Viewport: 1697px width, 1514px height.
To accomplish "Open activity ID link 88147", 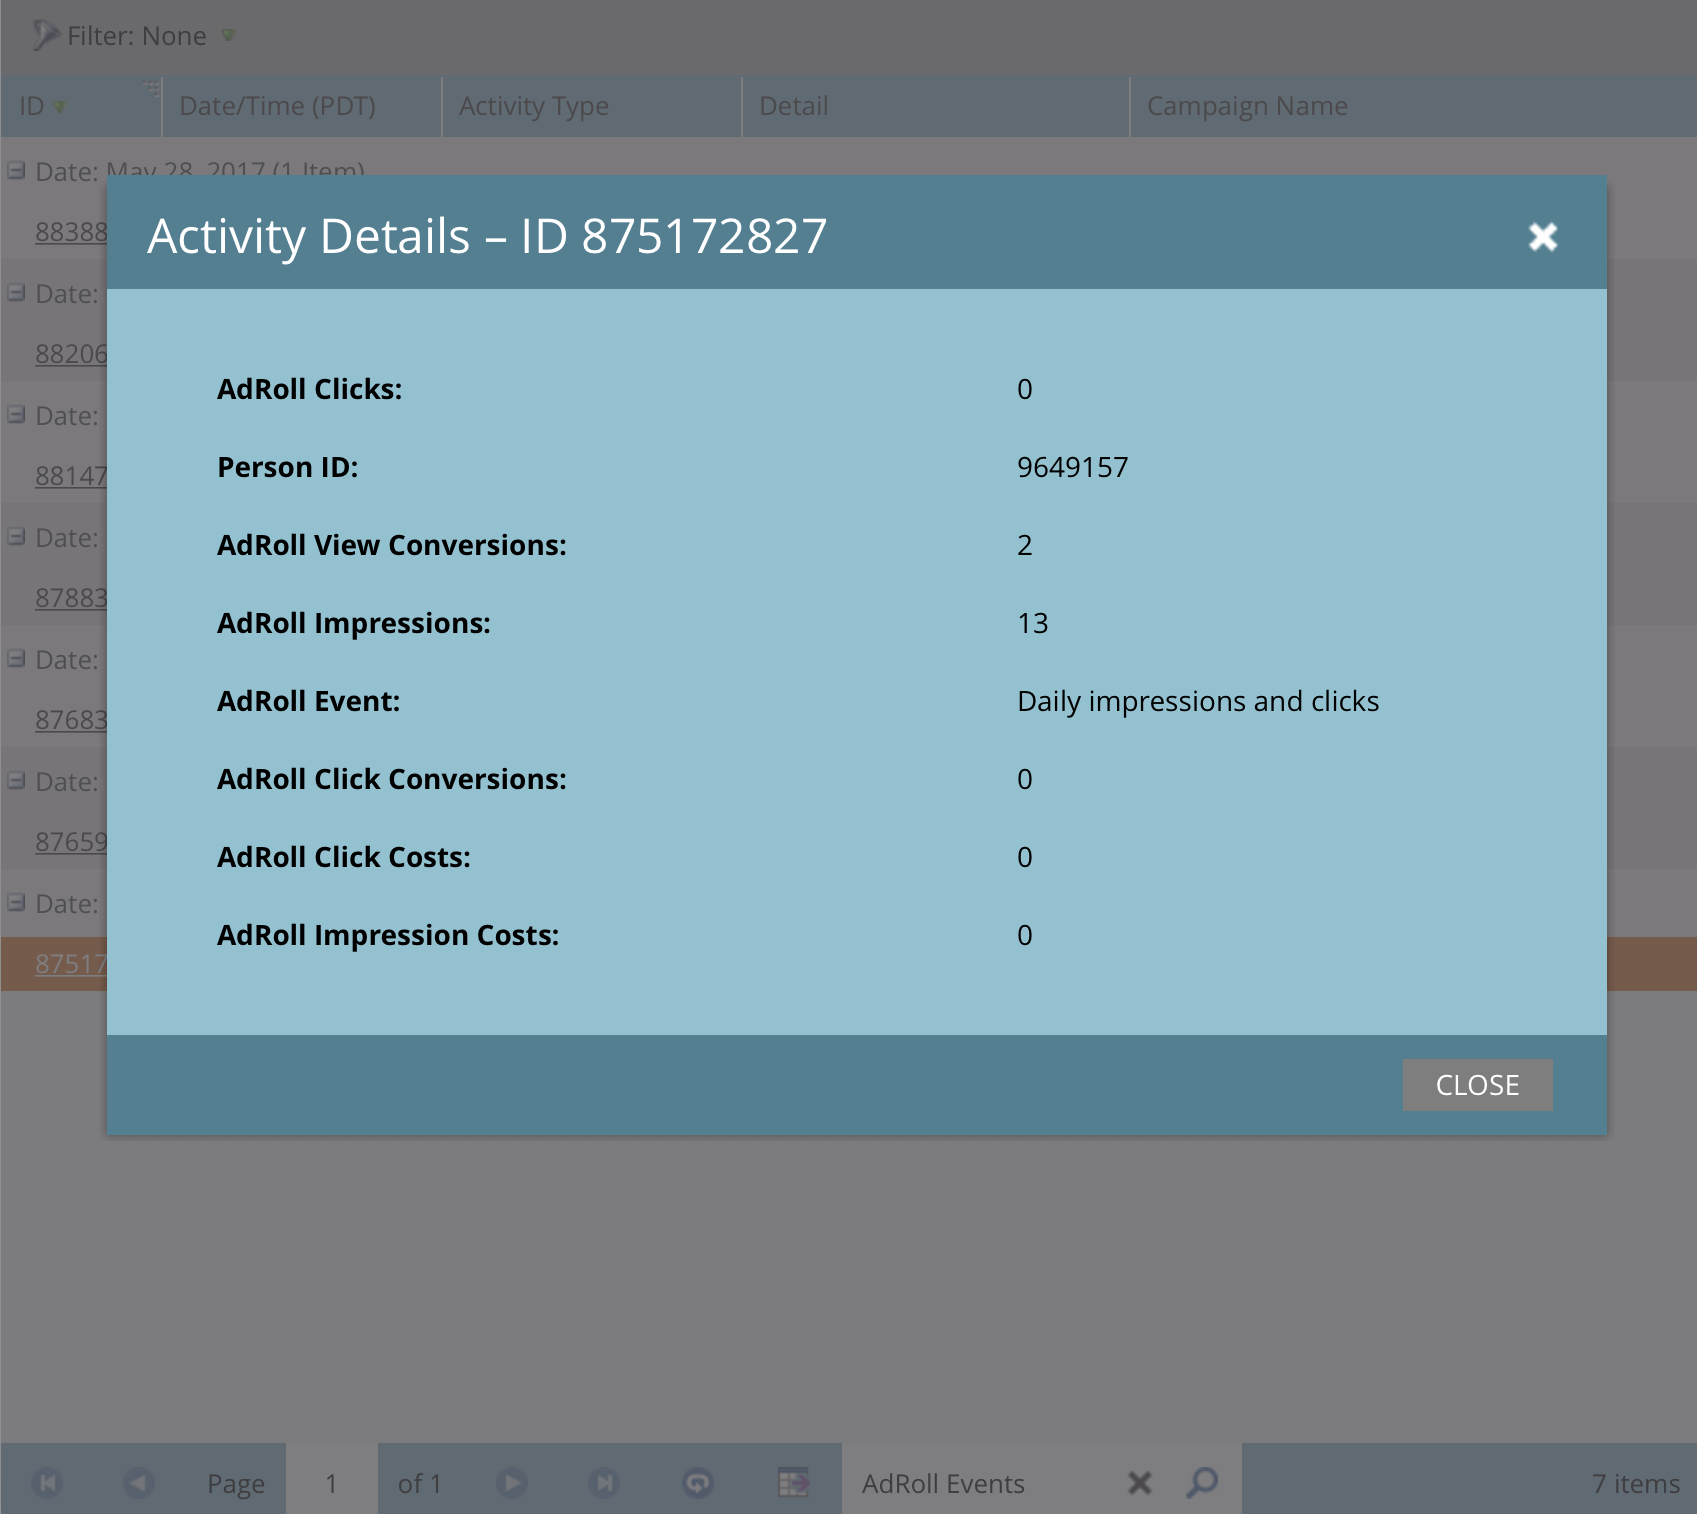I will click(71, 476).
